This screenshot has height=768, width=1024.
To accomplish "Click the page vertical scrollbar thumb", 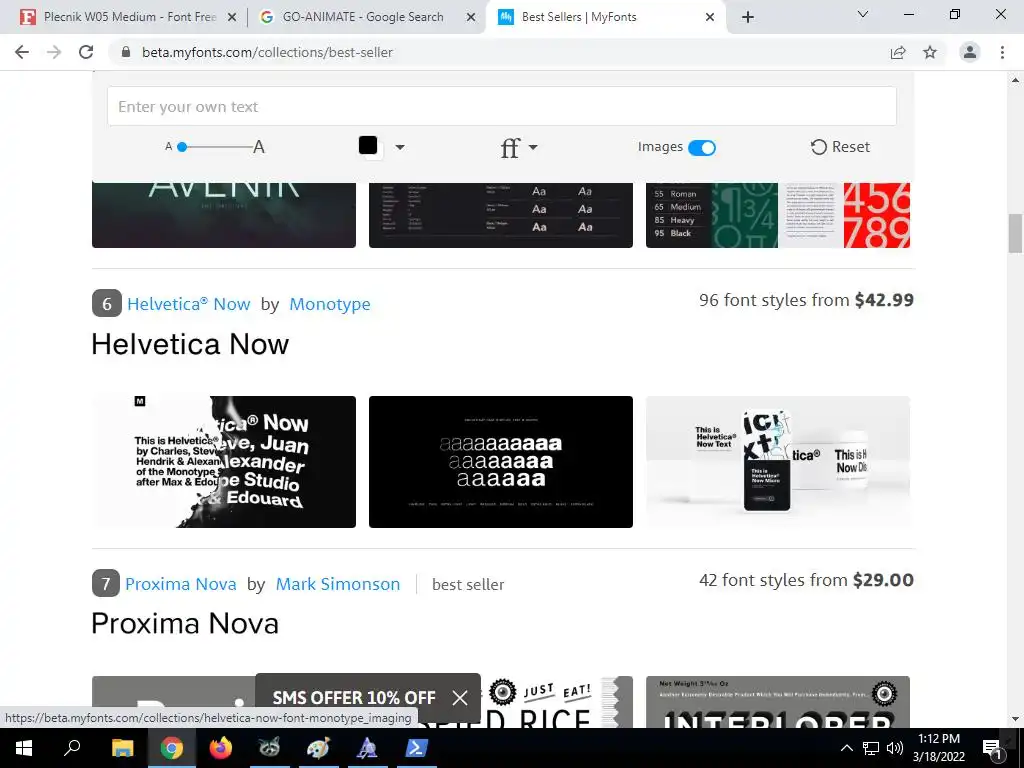I will 1015,232.
